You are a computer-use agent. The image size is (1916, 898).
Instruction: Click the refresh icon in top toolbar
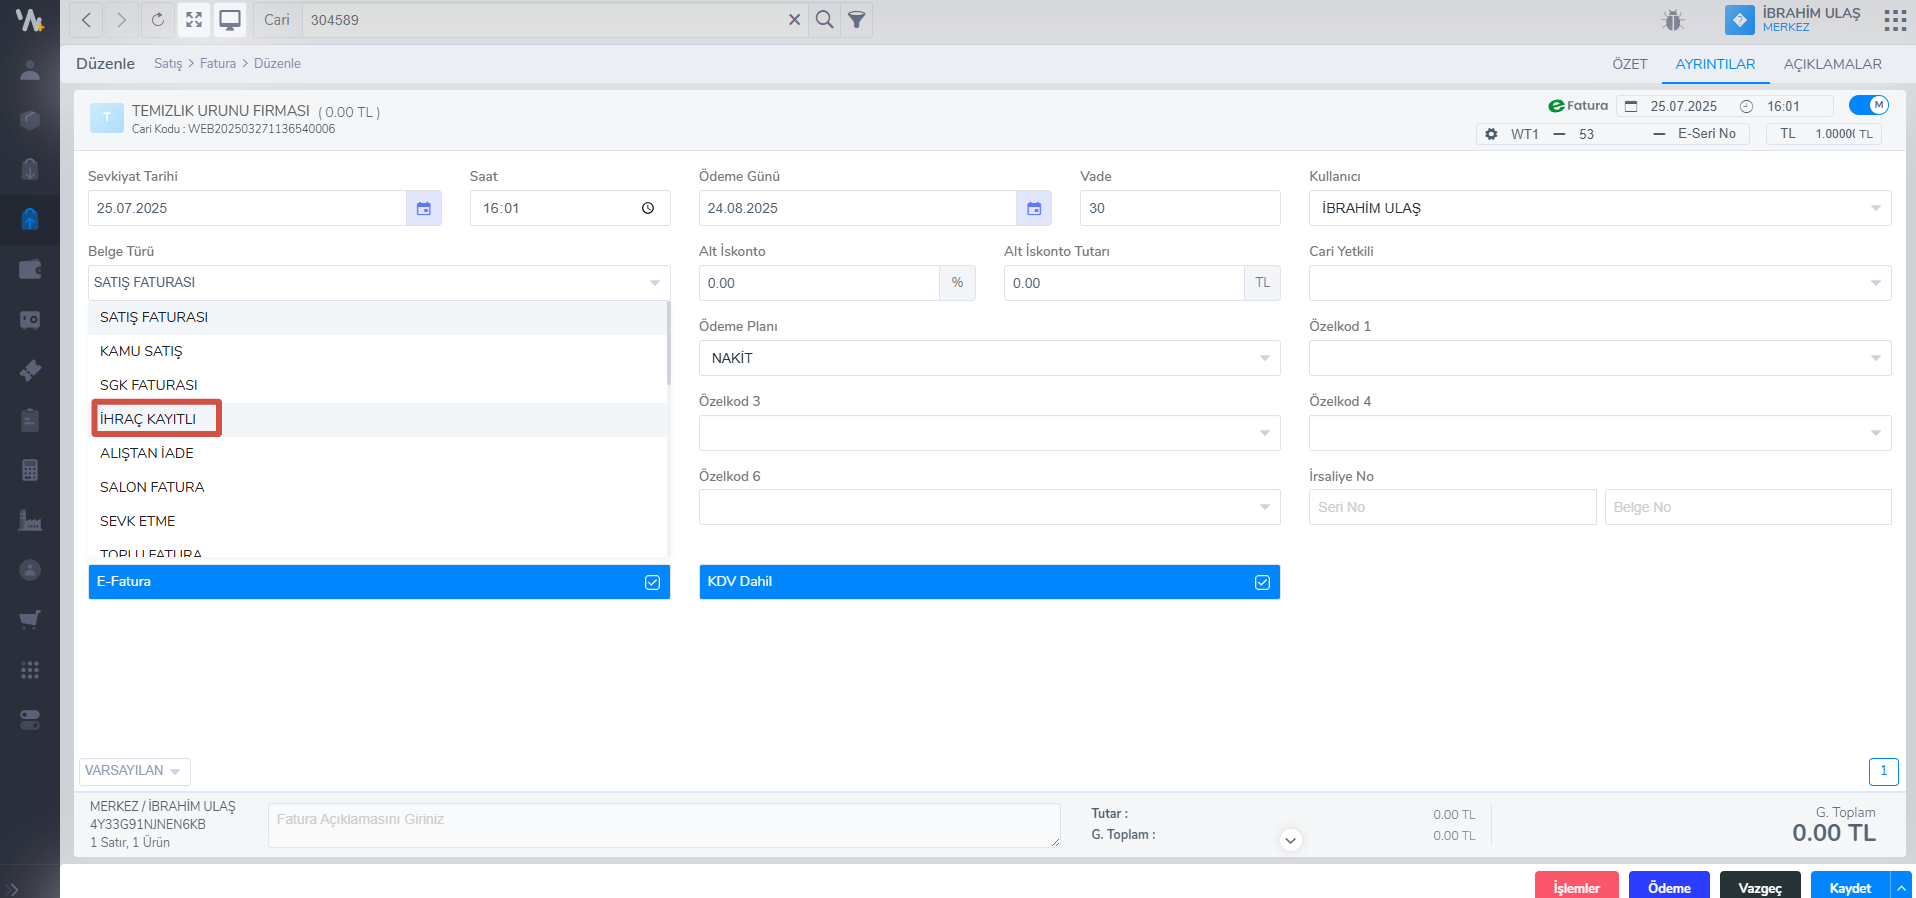(157, 20)
